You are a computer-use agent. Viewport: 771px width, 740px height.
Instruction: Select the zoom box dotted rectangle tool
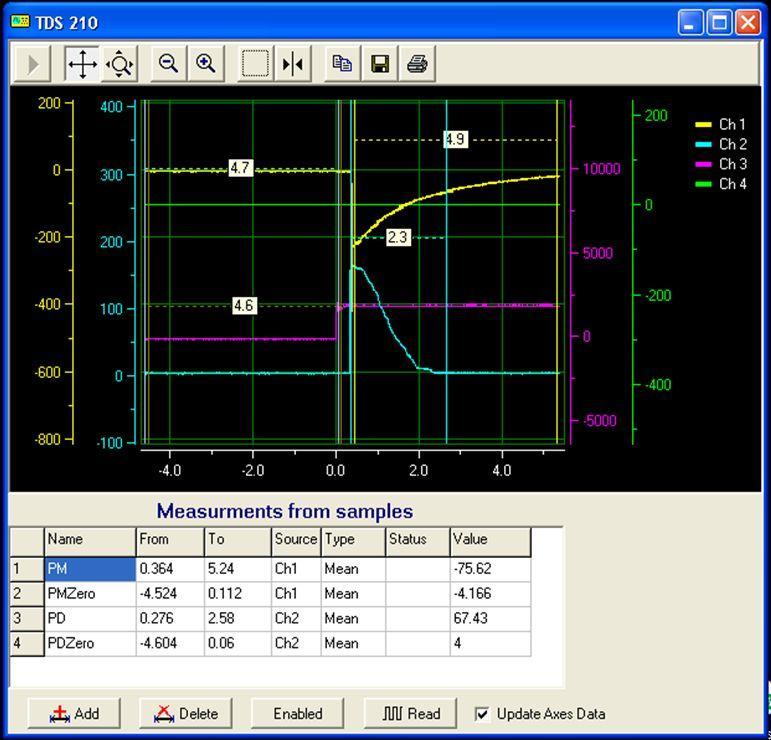click(255, 64)
